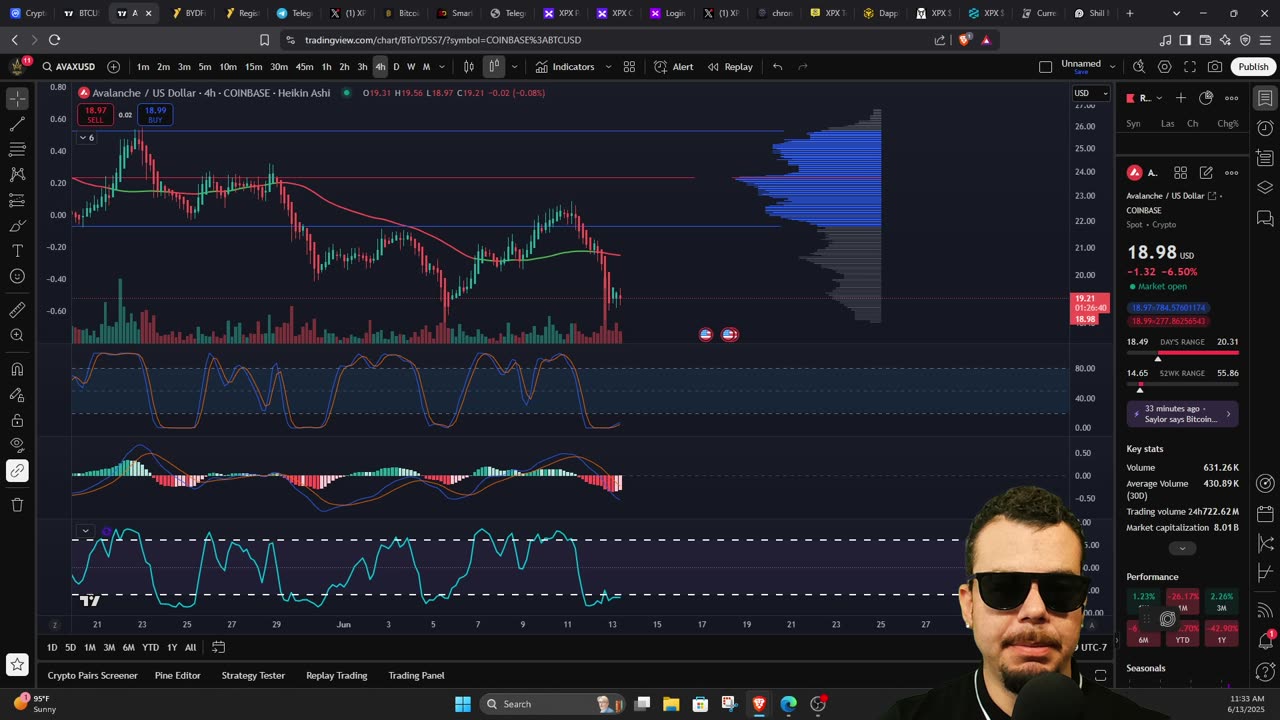Open the watchlist three-dots menu
Viewport: 1280px width, 720px height.
coord(1232,98)
